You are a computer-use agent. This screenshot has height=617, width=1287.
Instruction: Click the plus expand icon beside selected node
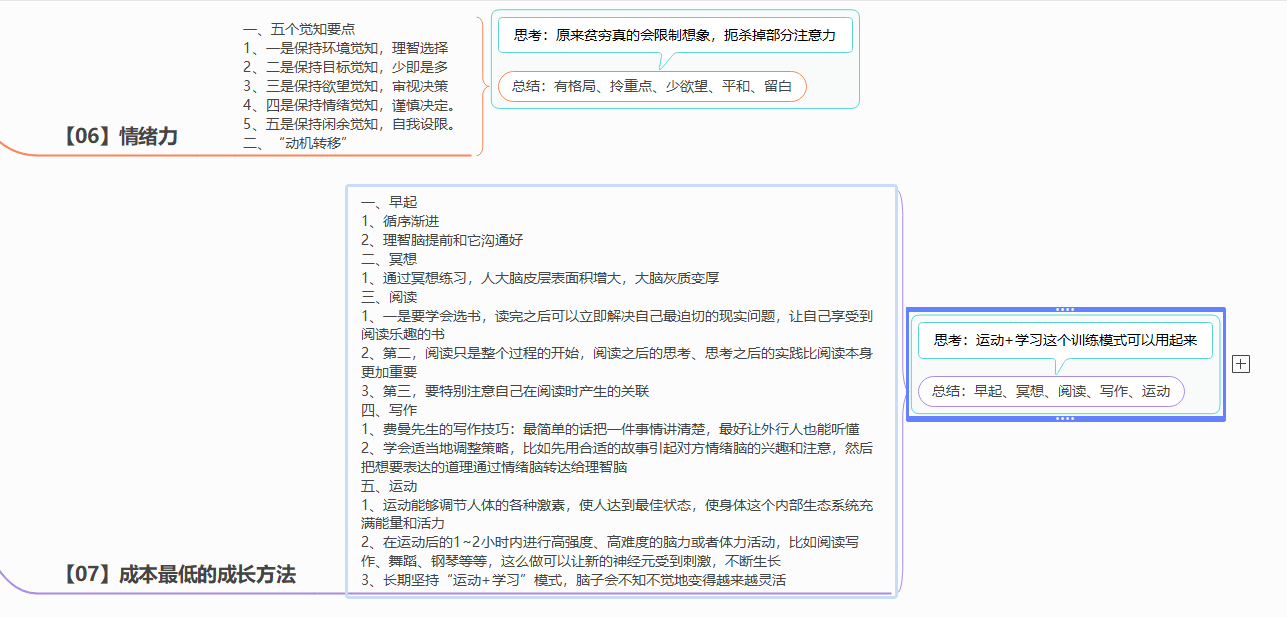tap(1241, 364)
